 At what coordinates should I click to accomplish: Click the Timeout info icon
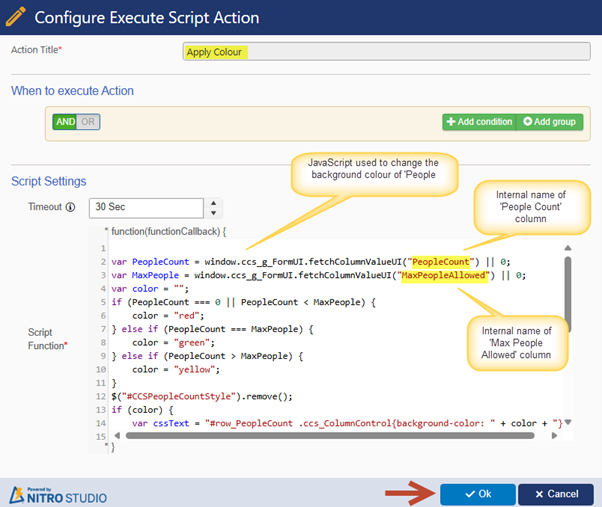70,207
